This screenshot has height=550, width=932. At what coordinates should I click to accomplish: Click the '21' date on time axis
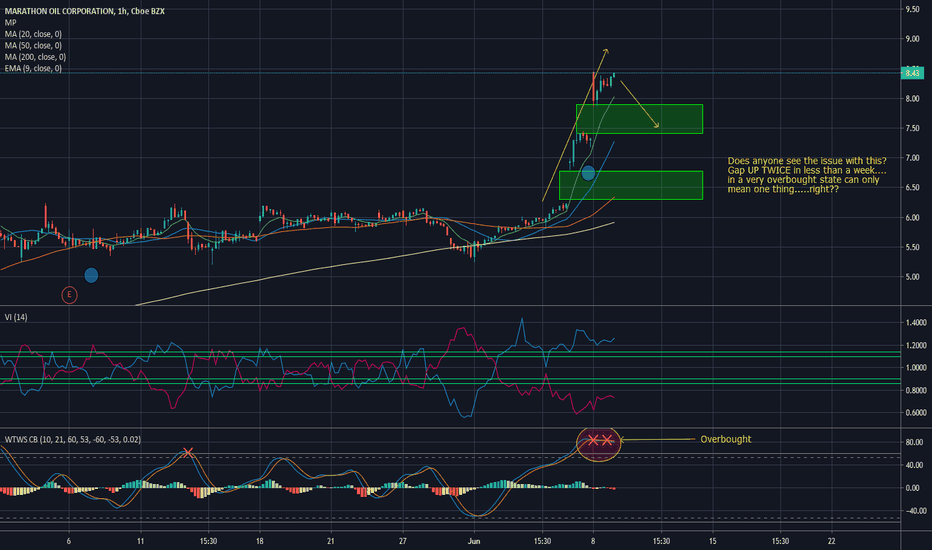coord(330,541)
